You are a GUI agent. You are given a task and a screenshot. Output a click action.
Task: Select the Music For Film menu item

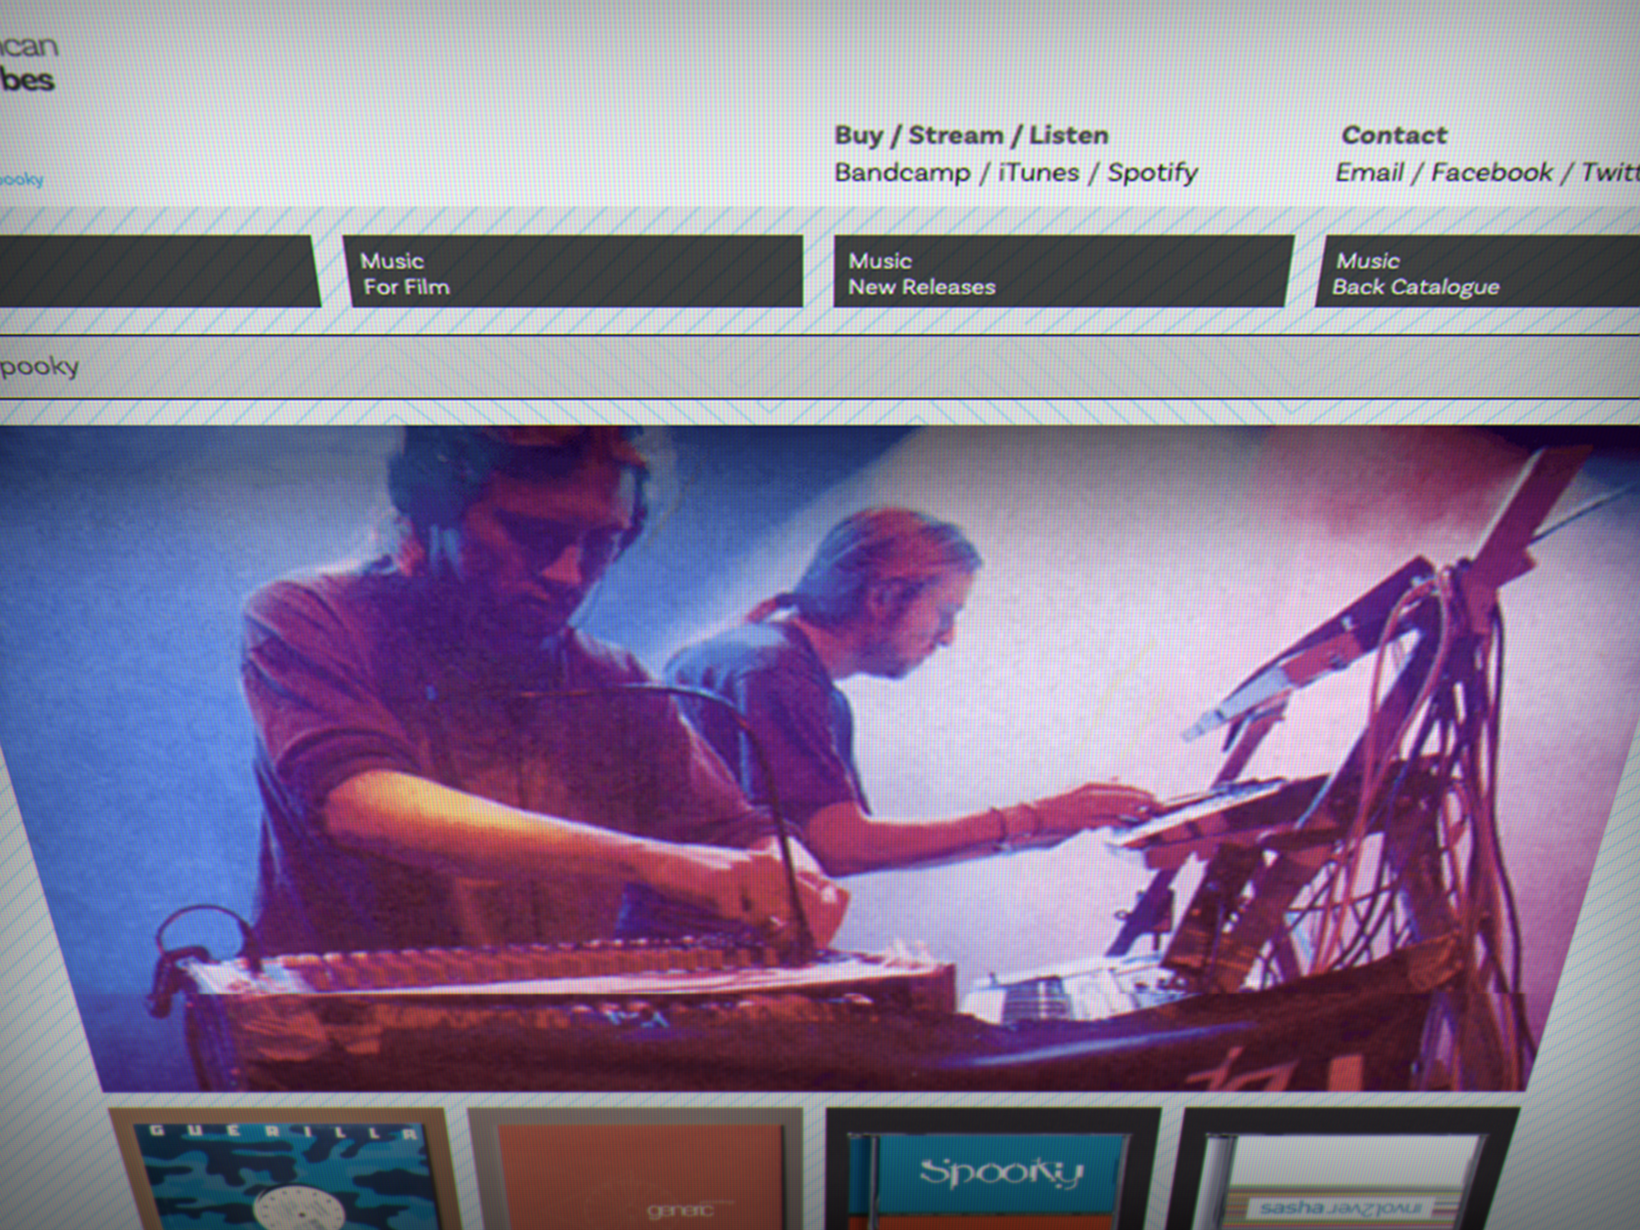click(572, 272)
